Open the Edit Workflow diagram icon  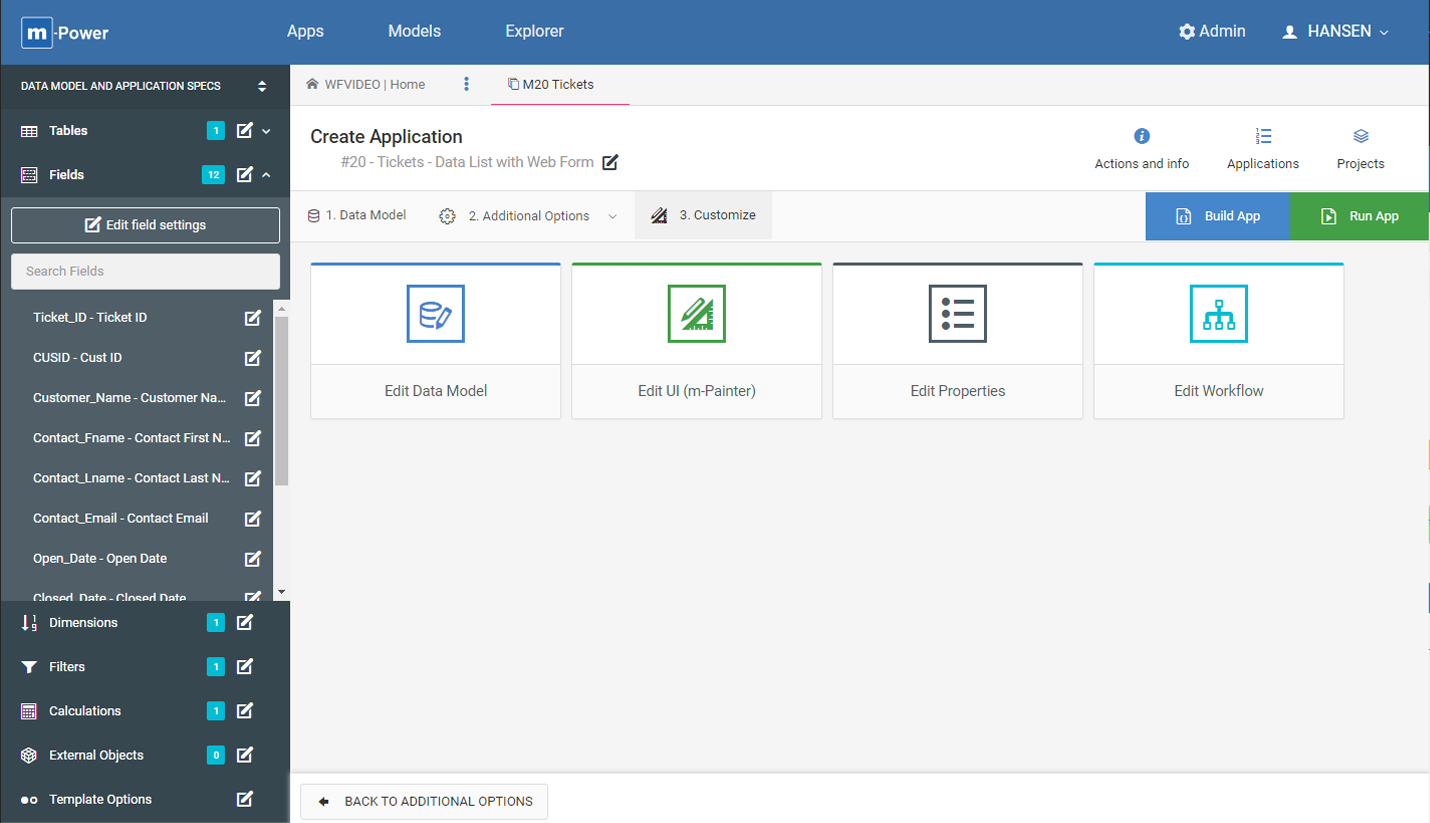(1218, 314)
